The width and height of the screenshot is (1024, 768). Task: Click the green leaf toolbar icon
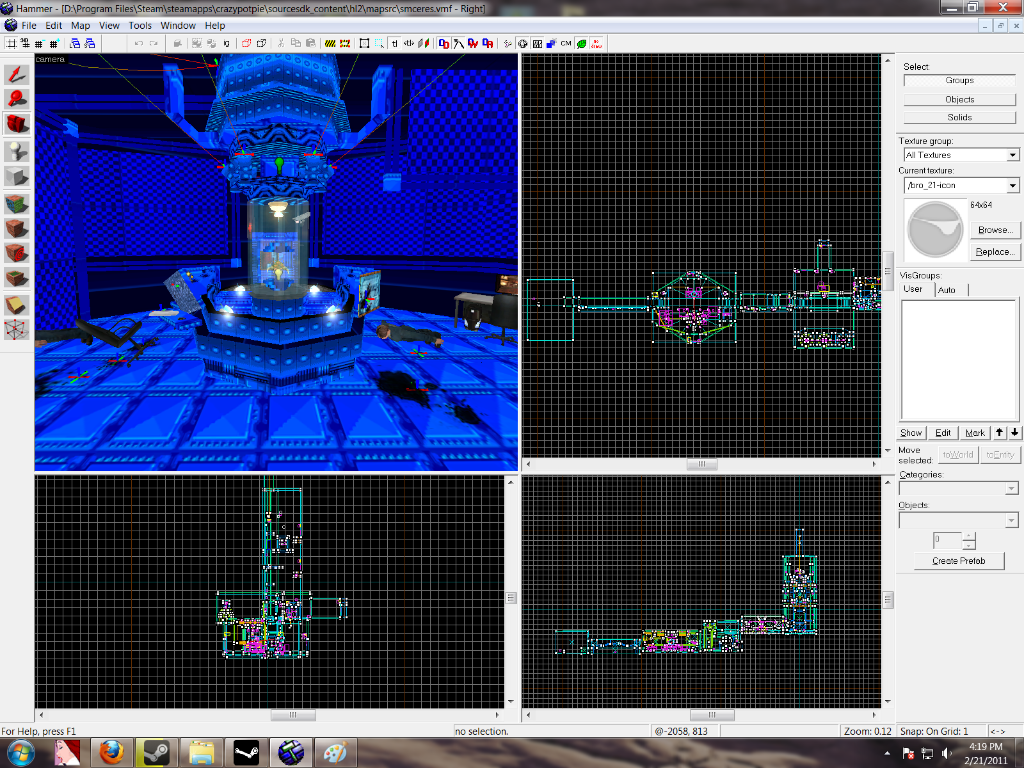point(582,44)
